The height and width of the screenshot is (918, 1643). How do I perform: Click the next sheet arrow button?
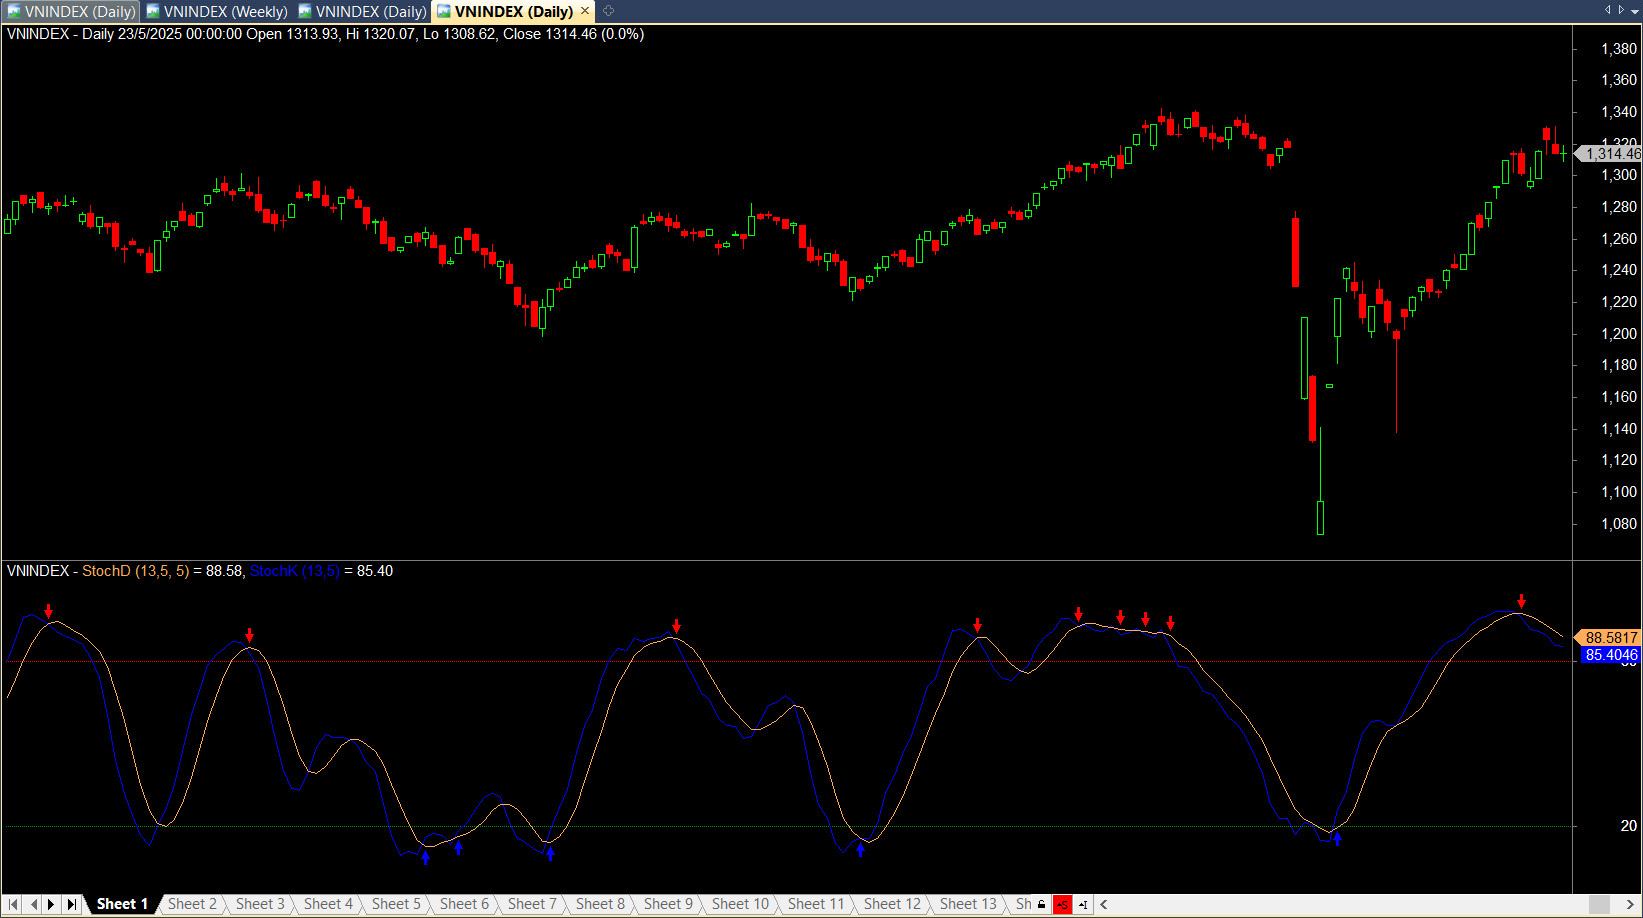[x=52, y=904]
